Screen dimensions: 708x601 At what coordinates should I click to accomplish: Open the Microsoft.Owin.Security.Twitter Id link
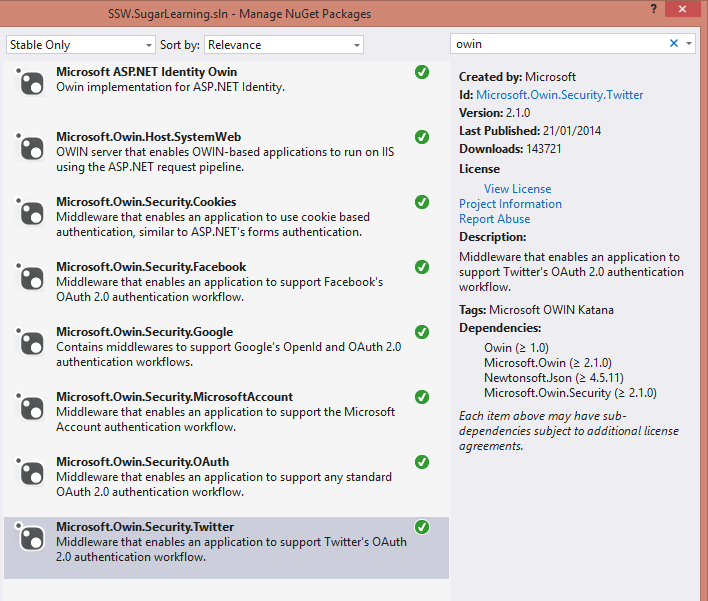(559, 95)
